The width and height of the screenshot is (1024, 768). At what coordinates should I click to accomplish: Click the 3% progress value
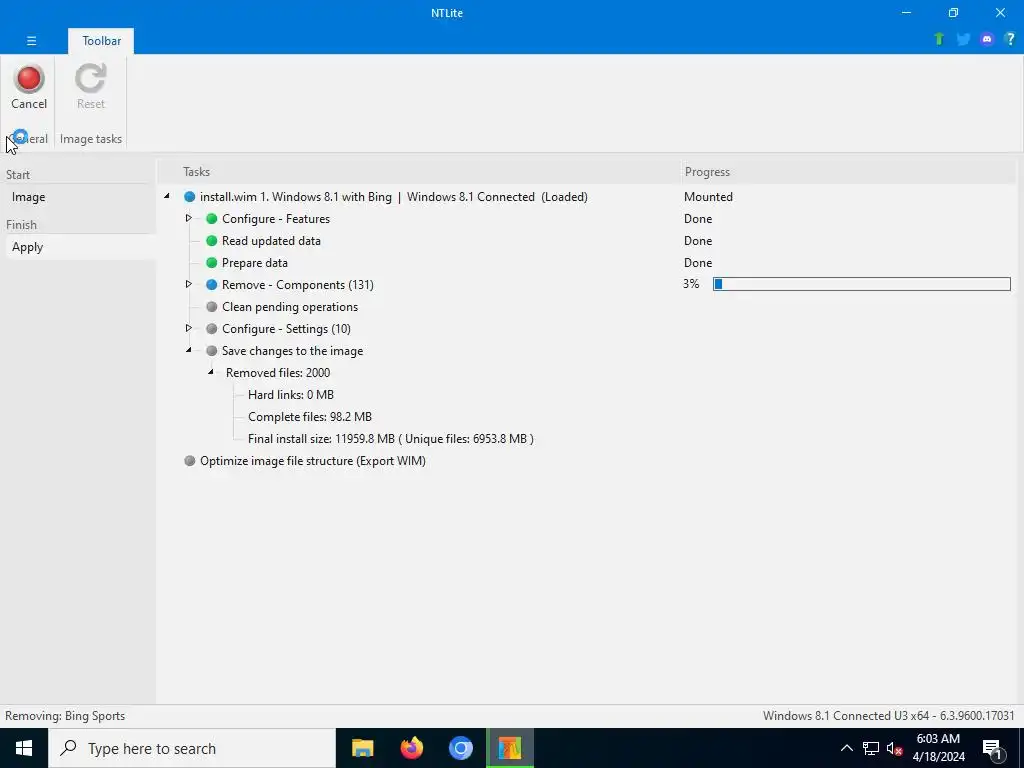(691, 284)
